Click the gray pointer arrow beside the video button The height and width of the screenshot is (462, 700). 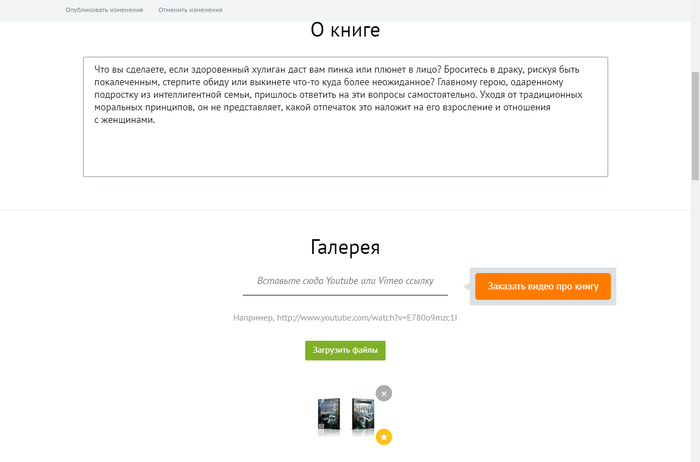467,287
